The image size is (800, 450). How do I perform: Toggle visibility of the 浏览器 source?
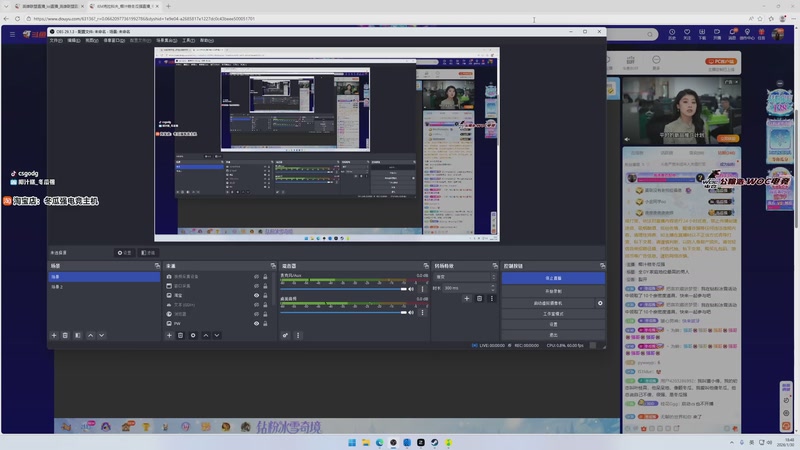(256, 314)
